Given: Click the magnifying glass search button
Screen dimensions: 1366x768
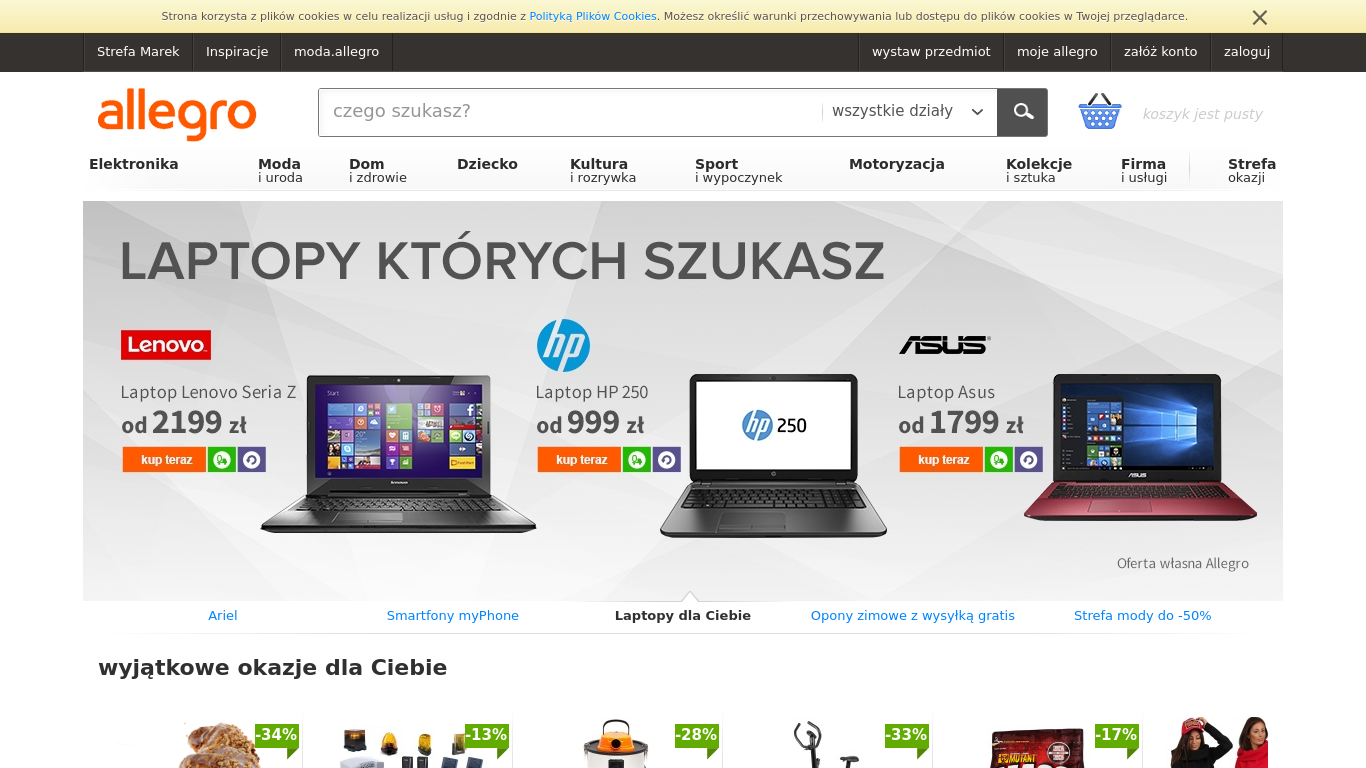Looking at the screenshot, I should [x=1022, y=112].
